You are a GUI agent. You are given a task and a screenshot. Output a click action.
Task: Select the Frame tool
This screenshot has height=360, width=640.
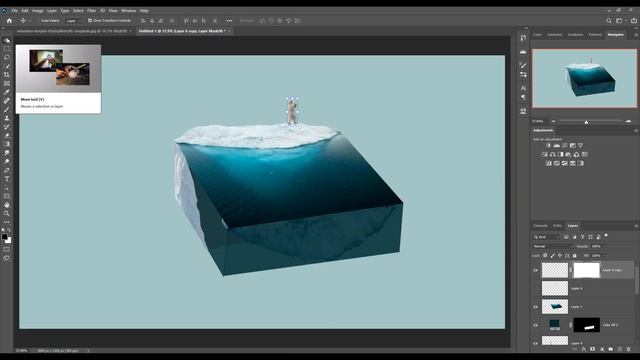point(7,83)
